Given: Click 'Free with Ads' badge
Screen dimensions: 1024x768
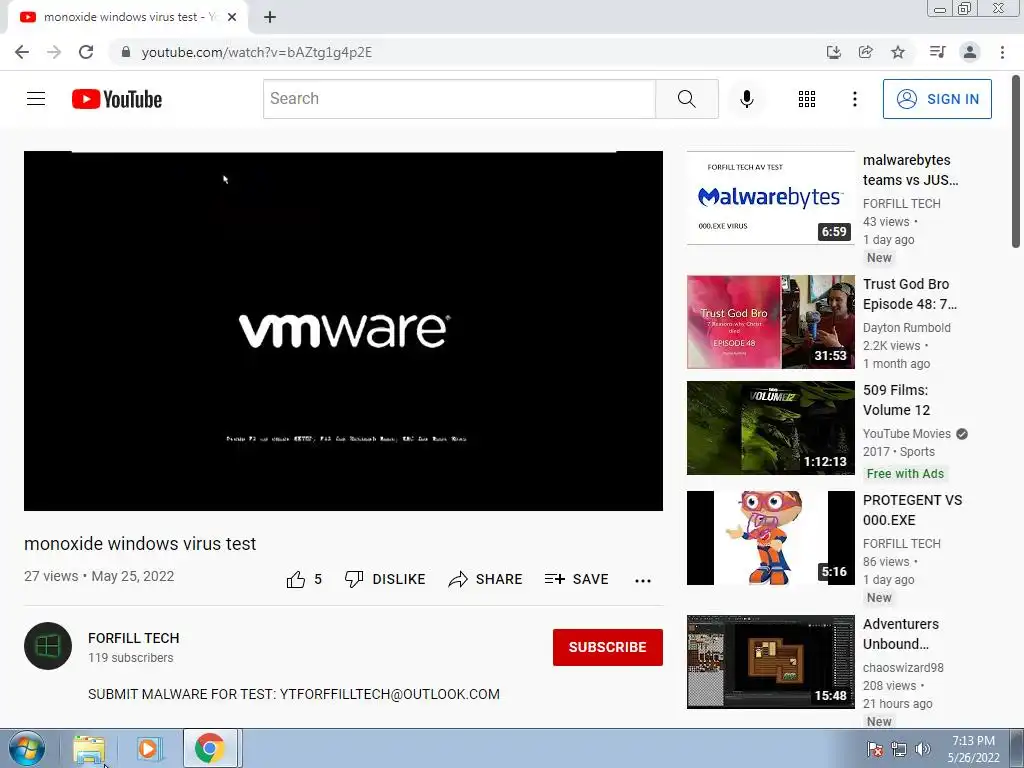Looking at the screenshot, I should (x=905, y=473).
